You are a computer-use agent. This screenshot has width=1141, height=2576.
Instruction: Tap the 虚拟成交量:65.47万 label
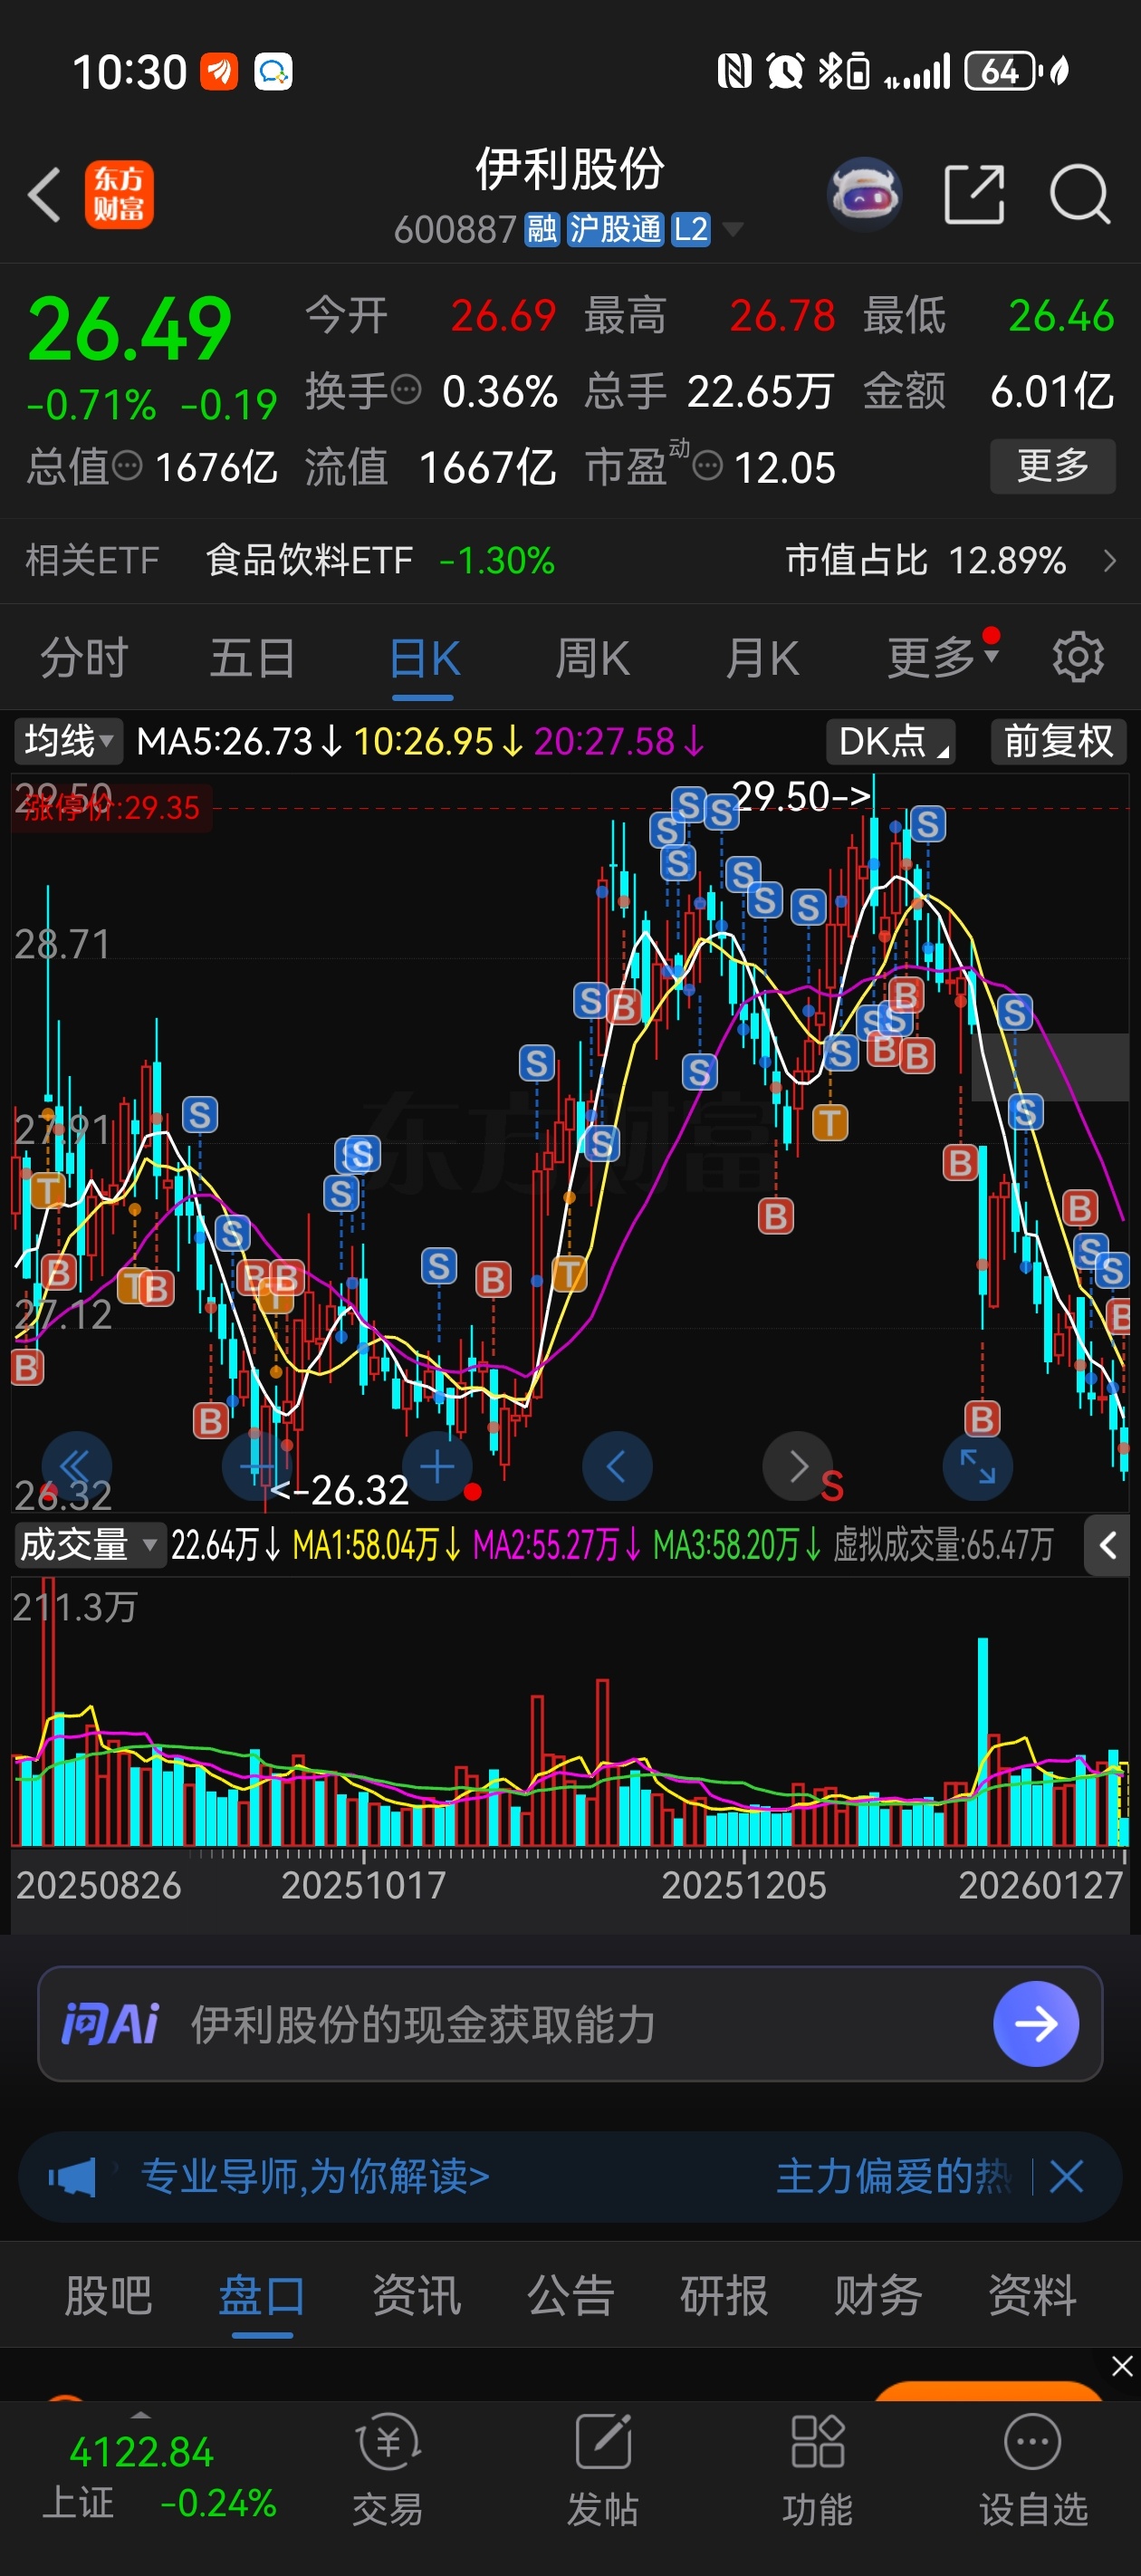[943, 1545]
